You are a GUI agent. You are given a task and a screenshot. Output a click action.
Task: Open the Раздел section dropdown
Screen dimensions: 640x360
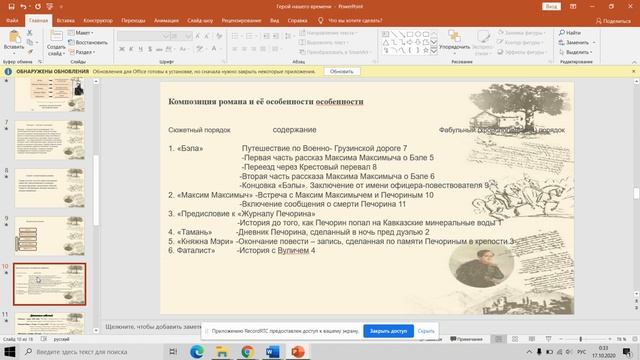point(82,52)
